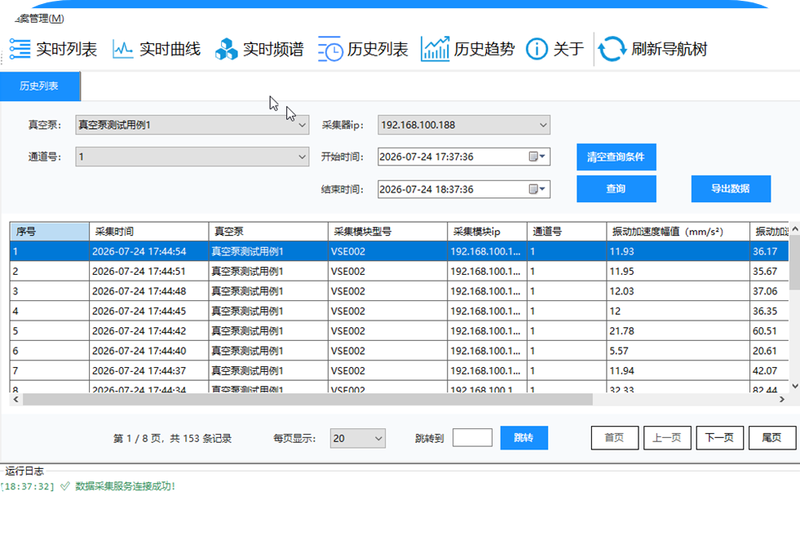Sort by the 序号 column header
The width and height of the screenshot is (800, 540).
pos(49,232)
